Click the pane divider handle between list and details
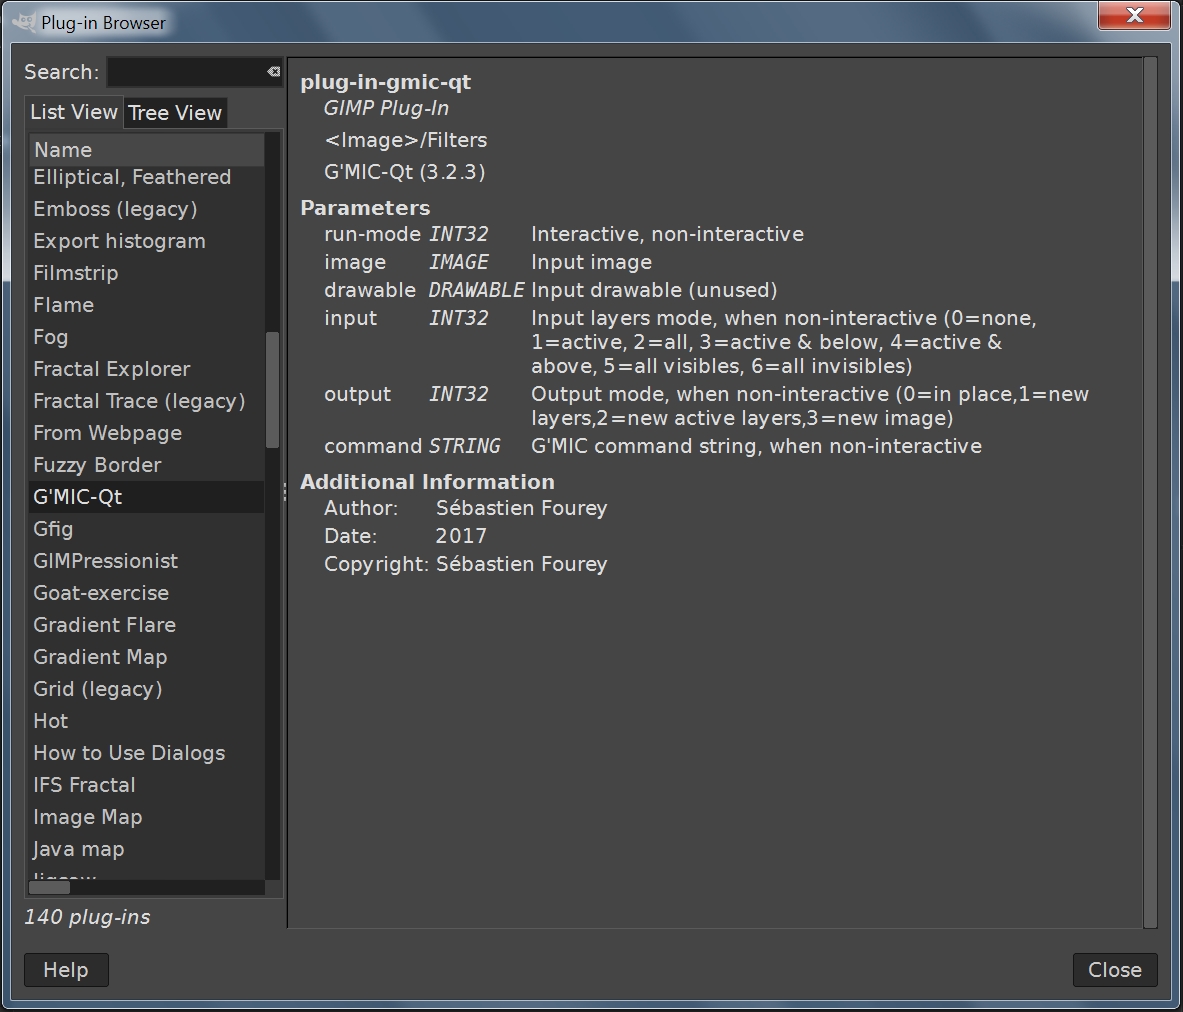This screenshot has width=1183, height=1012. pos(284,492)
